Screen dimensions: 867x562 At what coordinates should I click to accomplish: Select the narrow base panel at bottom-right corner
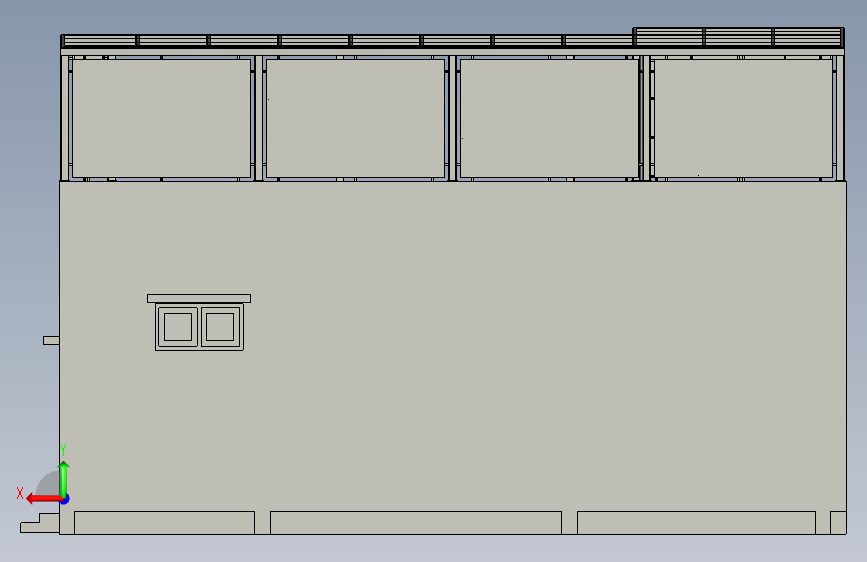(838, 523)
